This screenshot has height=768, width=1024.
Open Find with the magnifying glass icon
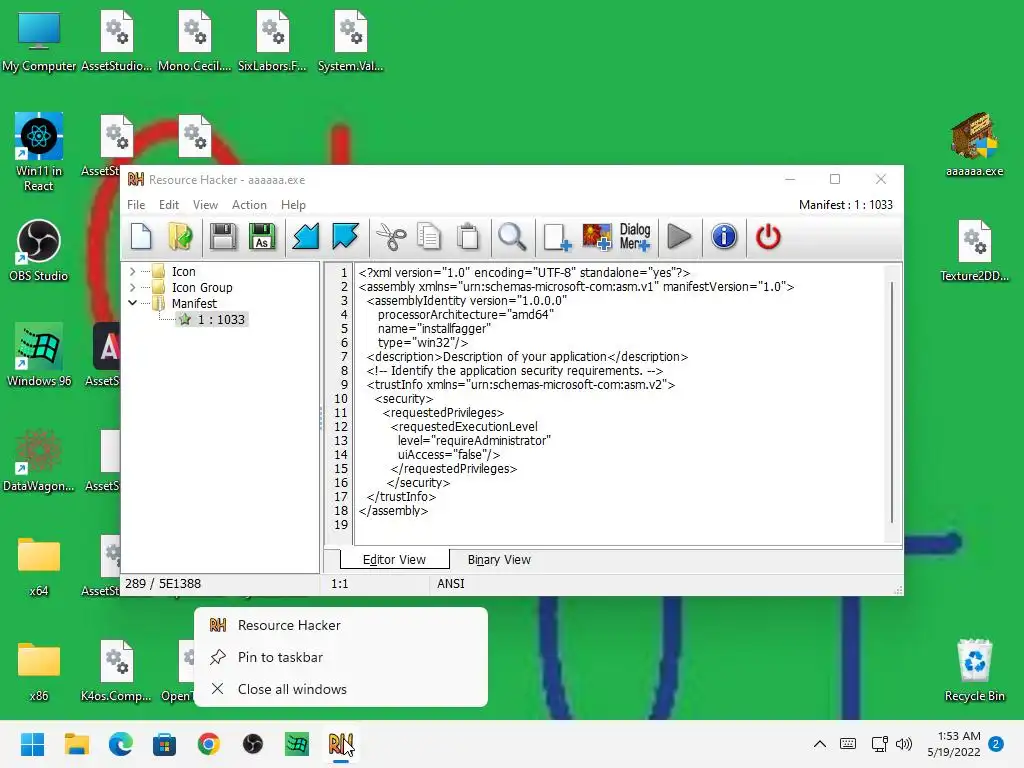[x=512, y=236]
